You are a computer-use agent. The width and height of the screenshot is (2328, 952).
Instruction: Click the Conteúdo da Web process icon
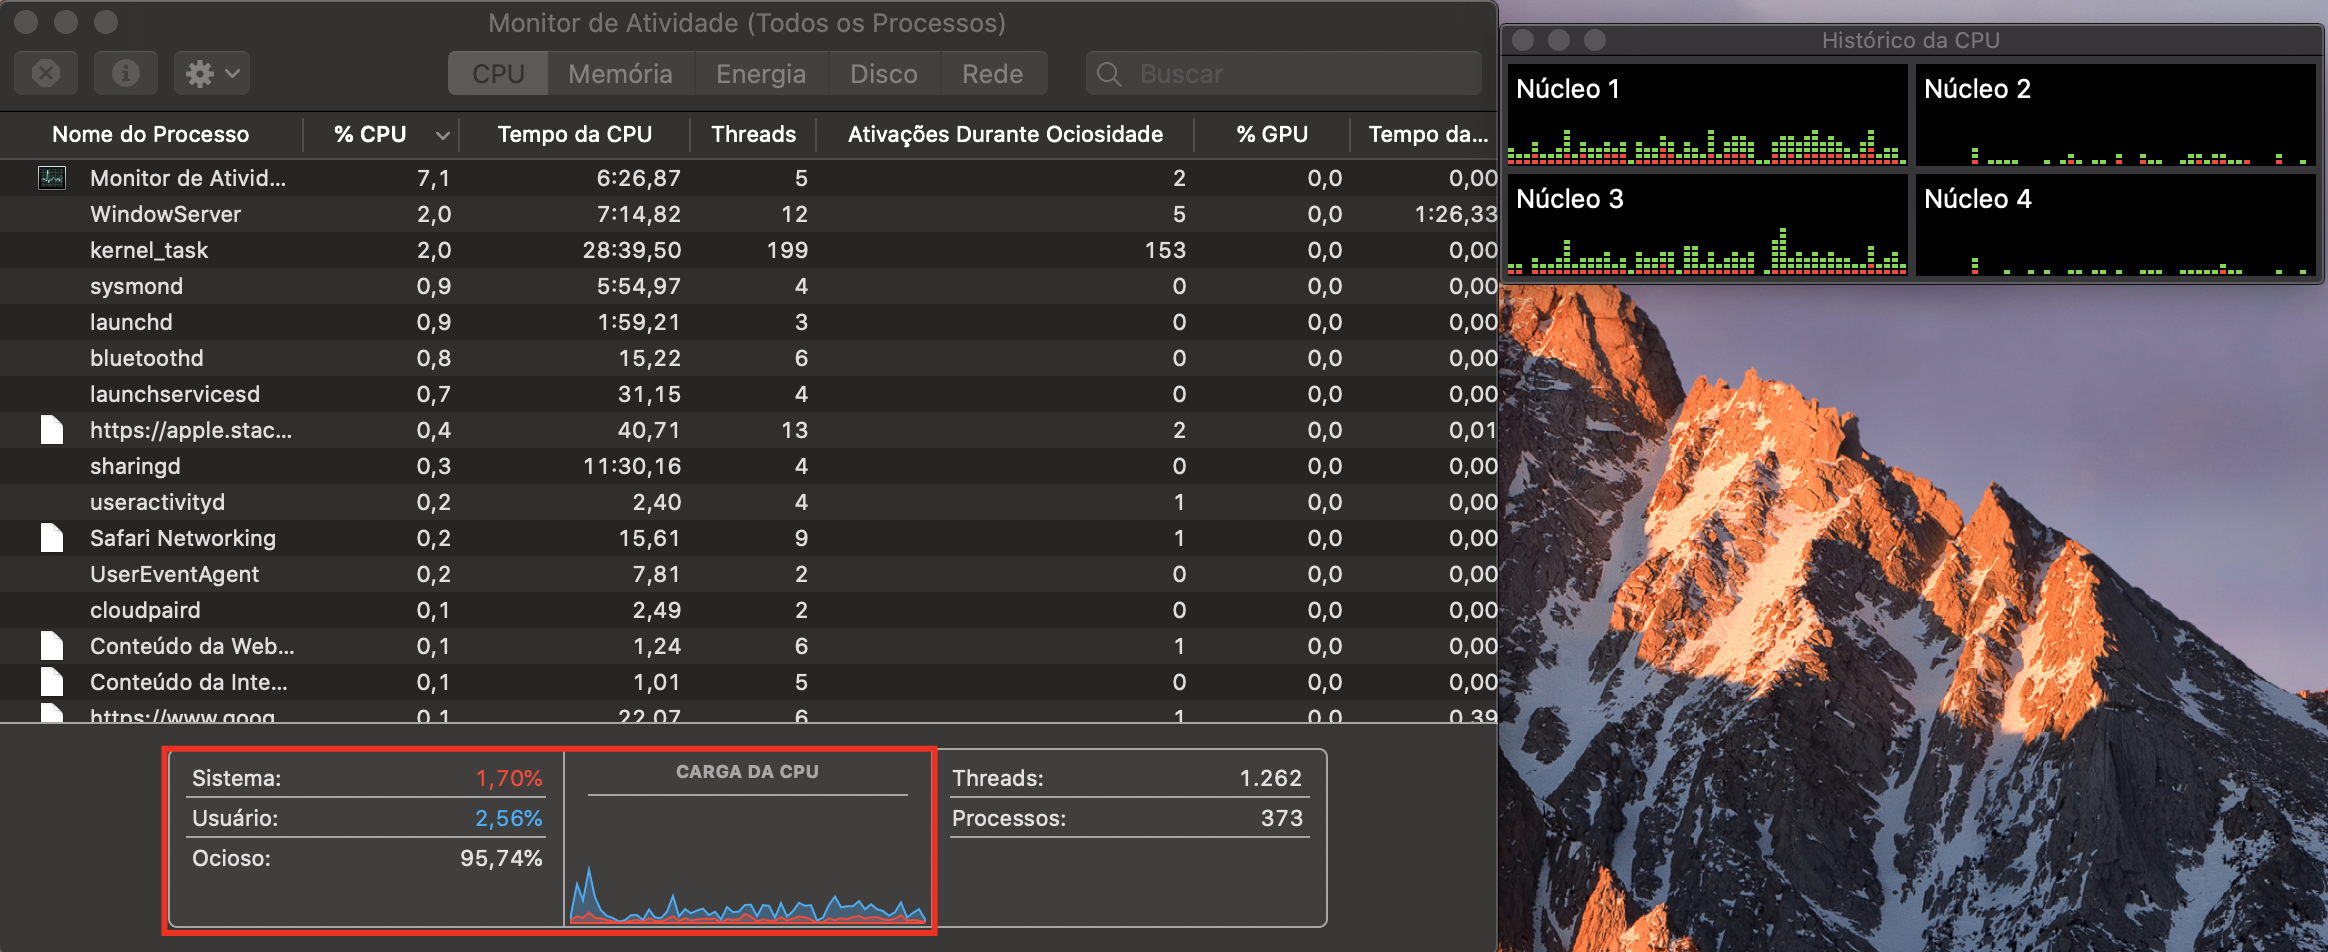[x=52, y=646]
